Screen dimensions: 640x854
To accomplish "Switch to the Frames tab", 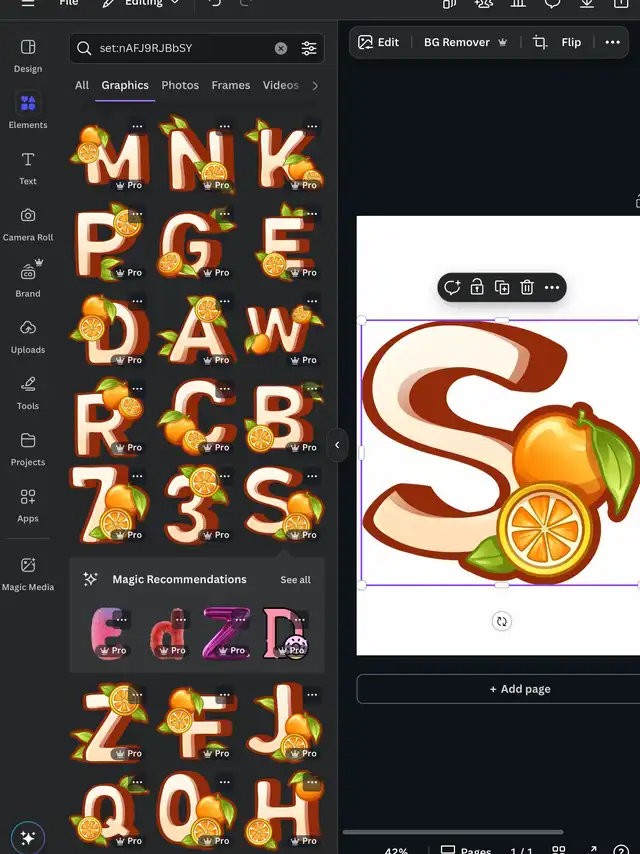I will pos(231,86).
